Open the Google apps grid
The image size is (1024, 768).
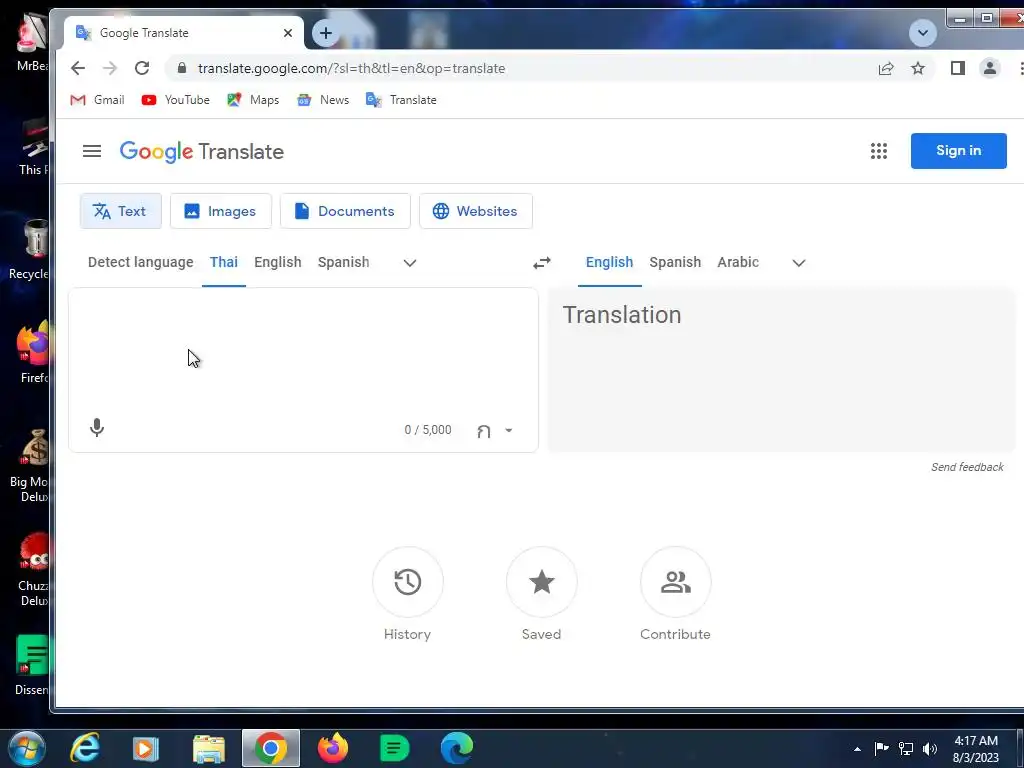878,151
